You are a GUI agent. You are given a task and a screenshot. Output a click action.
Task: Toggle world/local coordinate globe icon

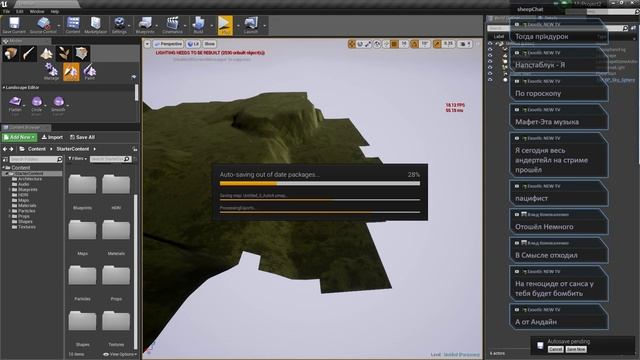coord(378,44)
